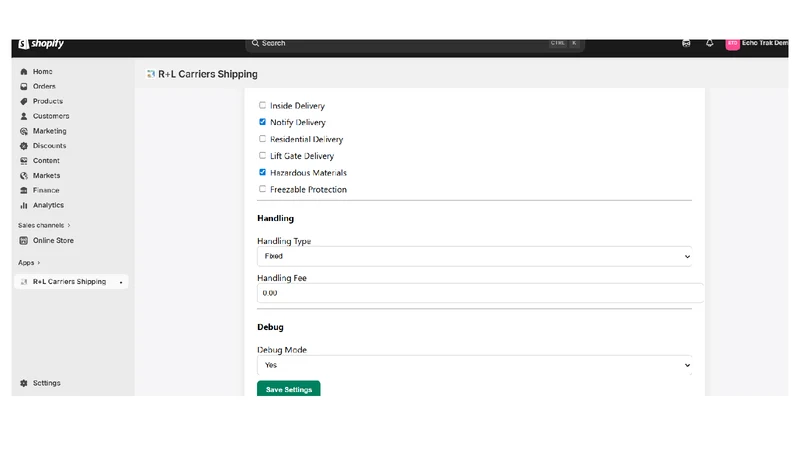Viewport: 800px width, 450px height.
Task: Uncheck Hazardous Materials checkbox
Action: 262,172
